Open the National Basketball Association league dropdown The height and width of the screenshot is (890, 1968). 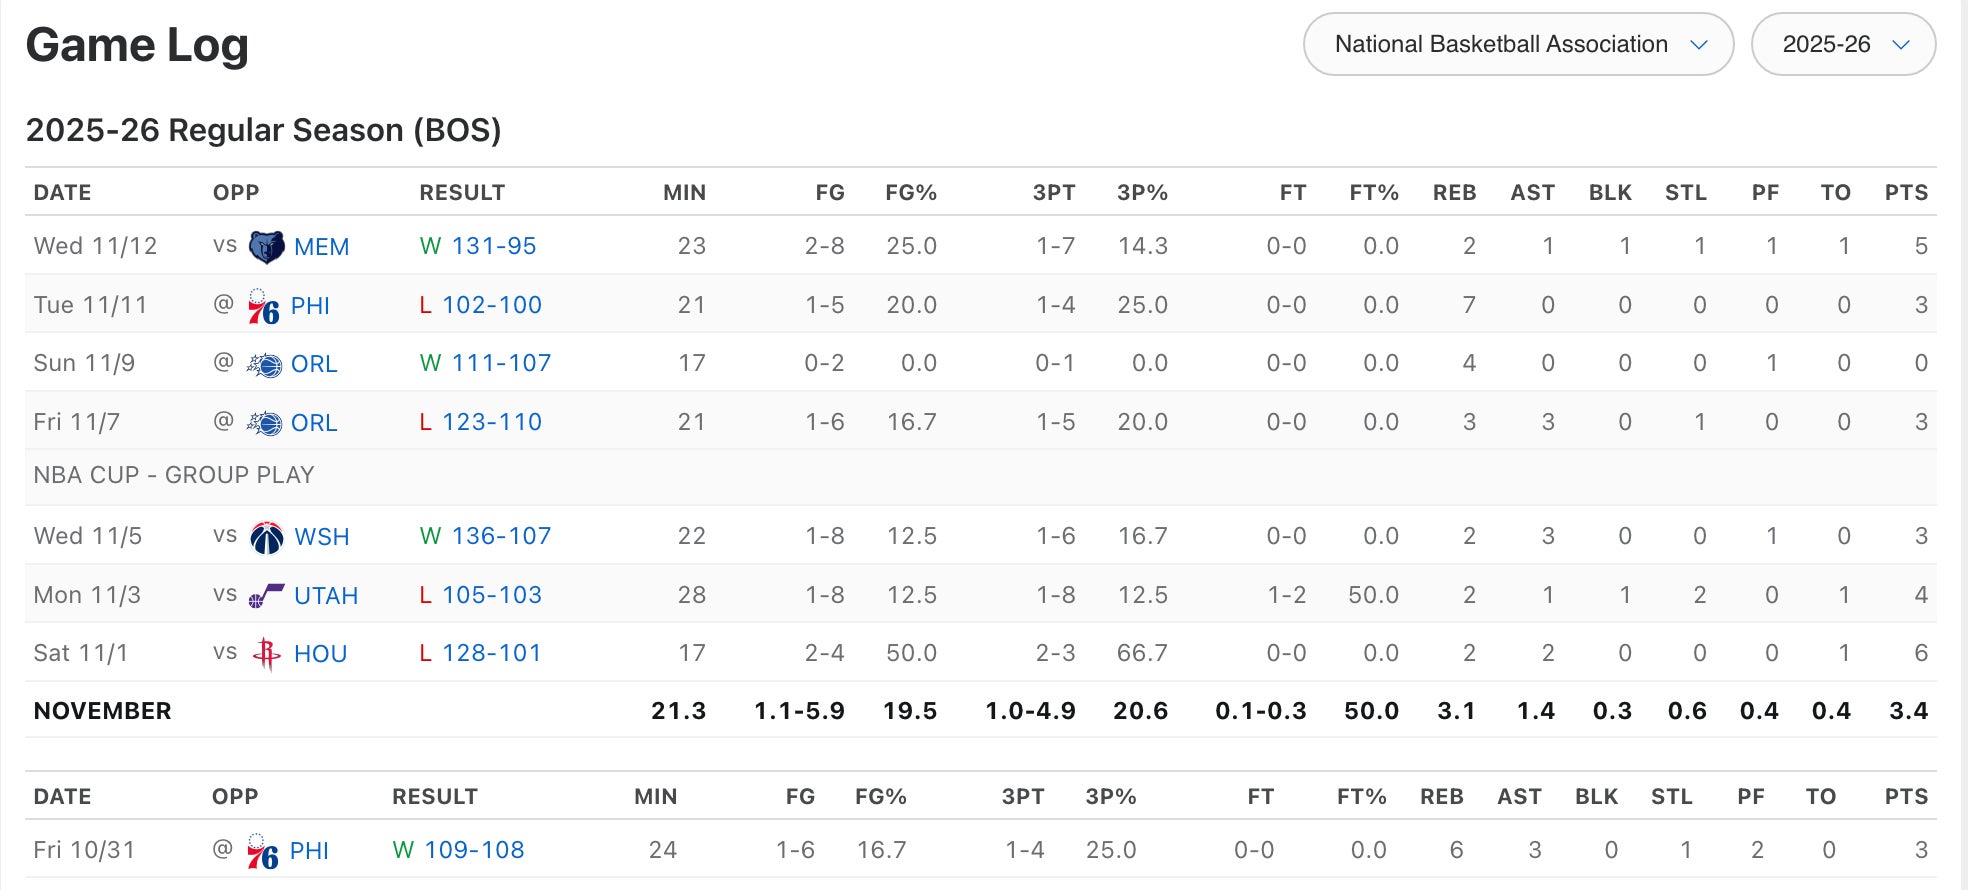(x=1518, y=44)
